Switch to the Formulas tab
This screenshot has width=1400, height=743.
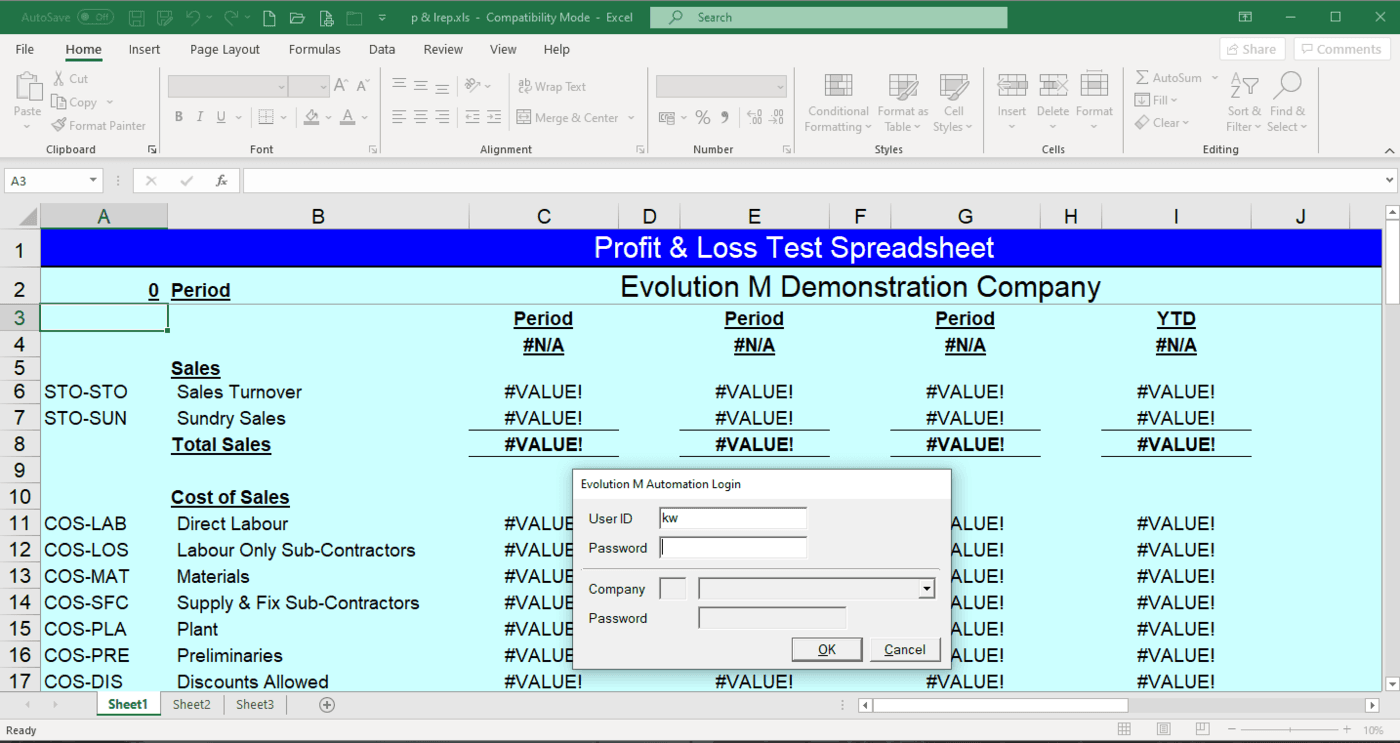click(314, 49)
